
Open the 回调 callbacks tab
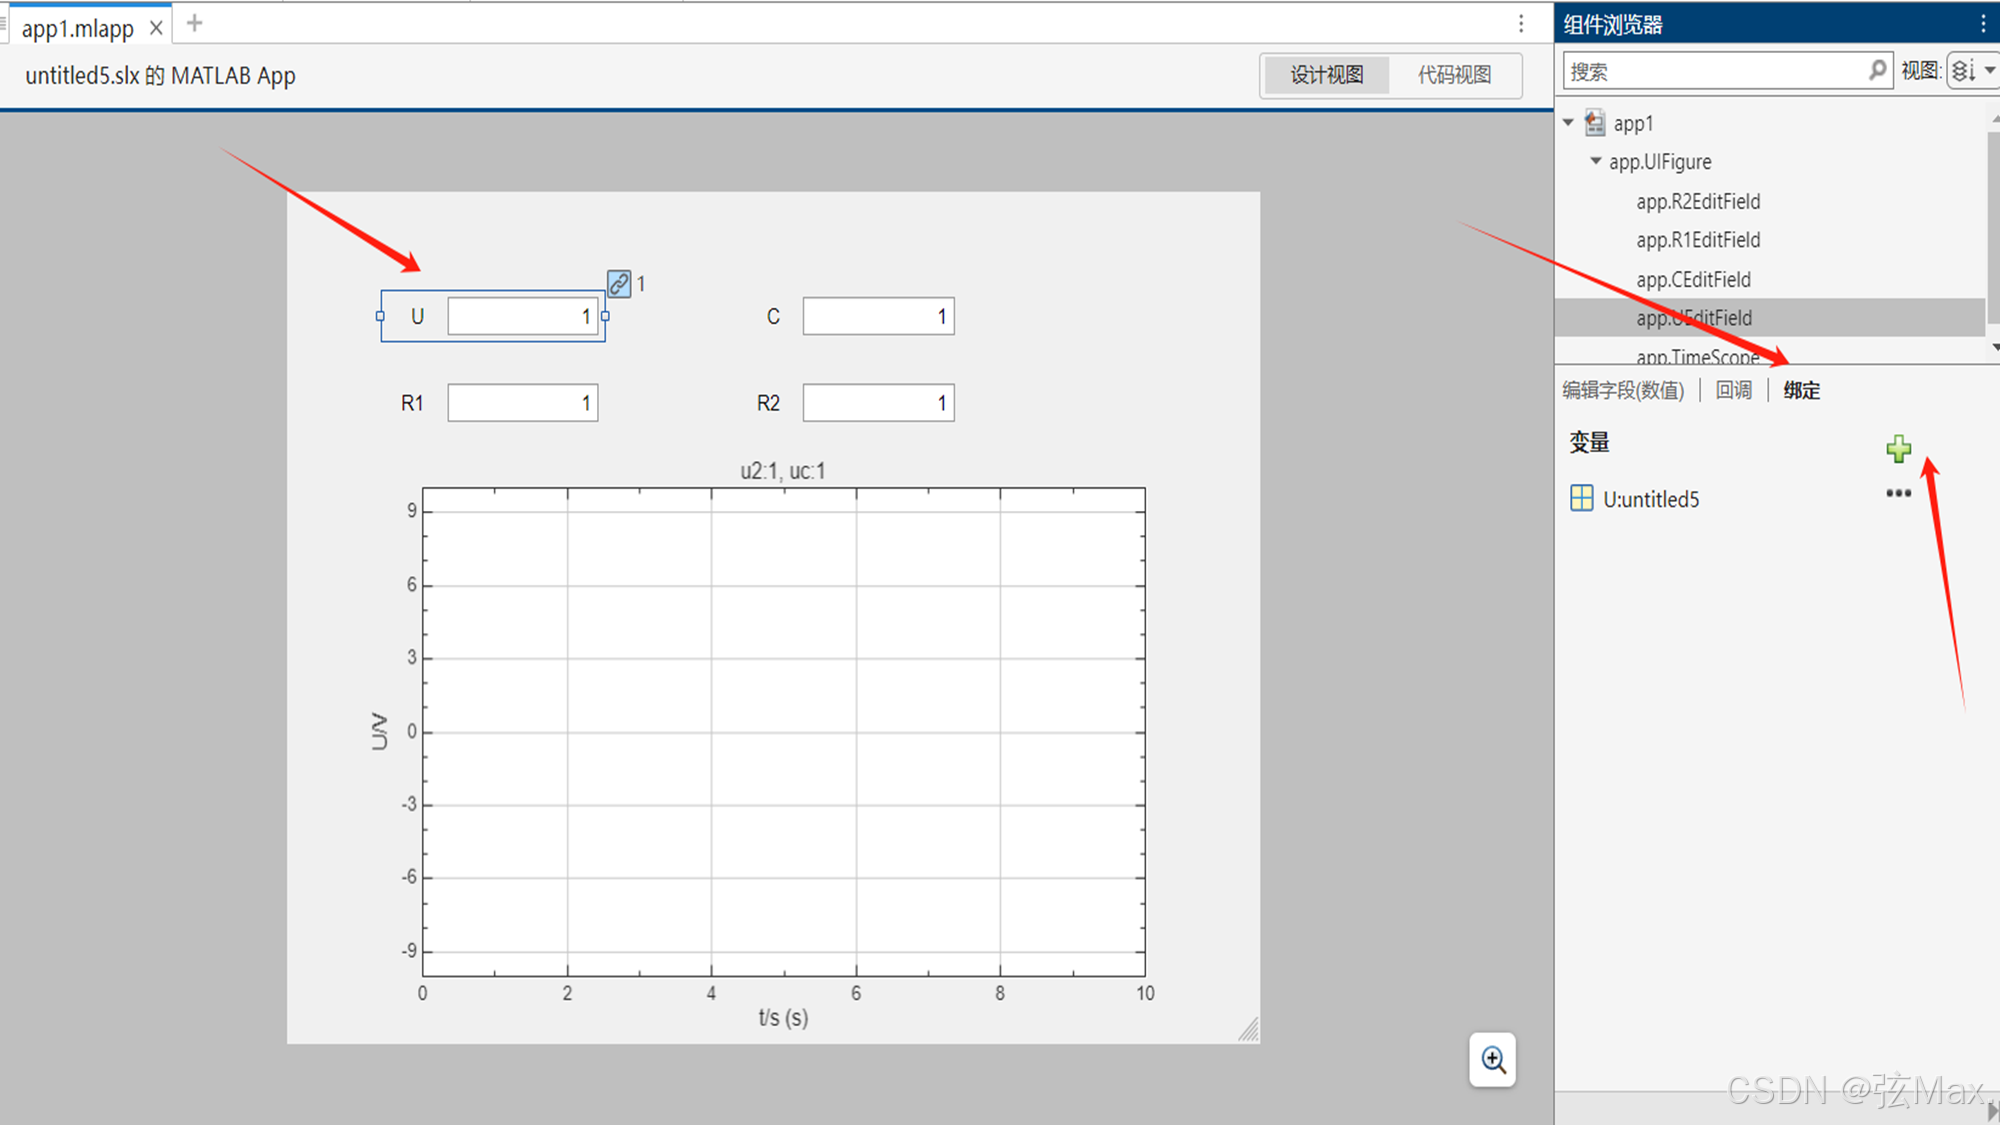point(1733,390)
